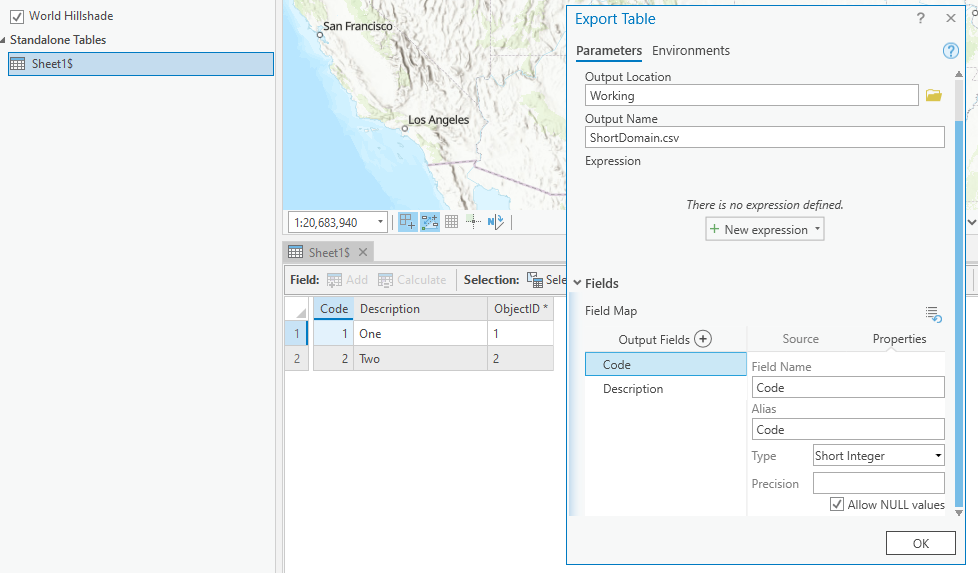Click the Output Name field
This screenshot has width=978, height=573.
point(765,137)
